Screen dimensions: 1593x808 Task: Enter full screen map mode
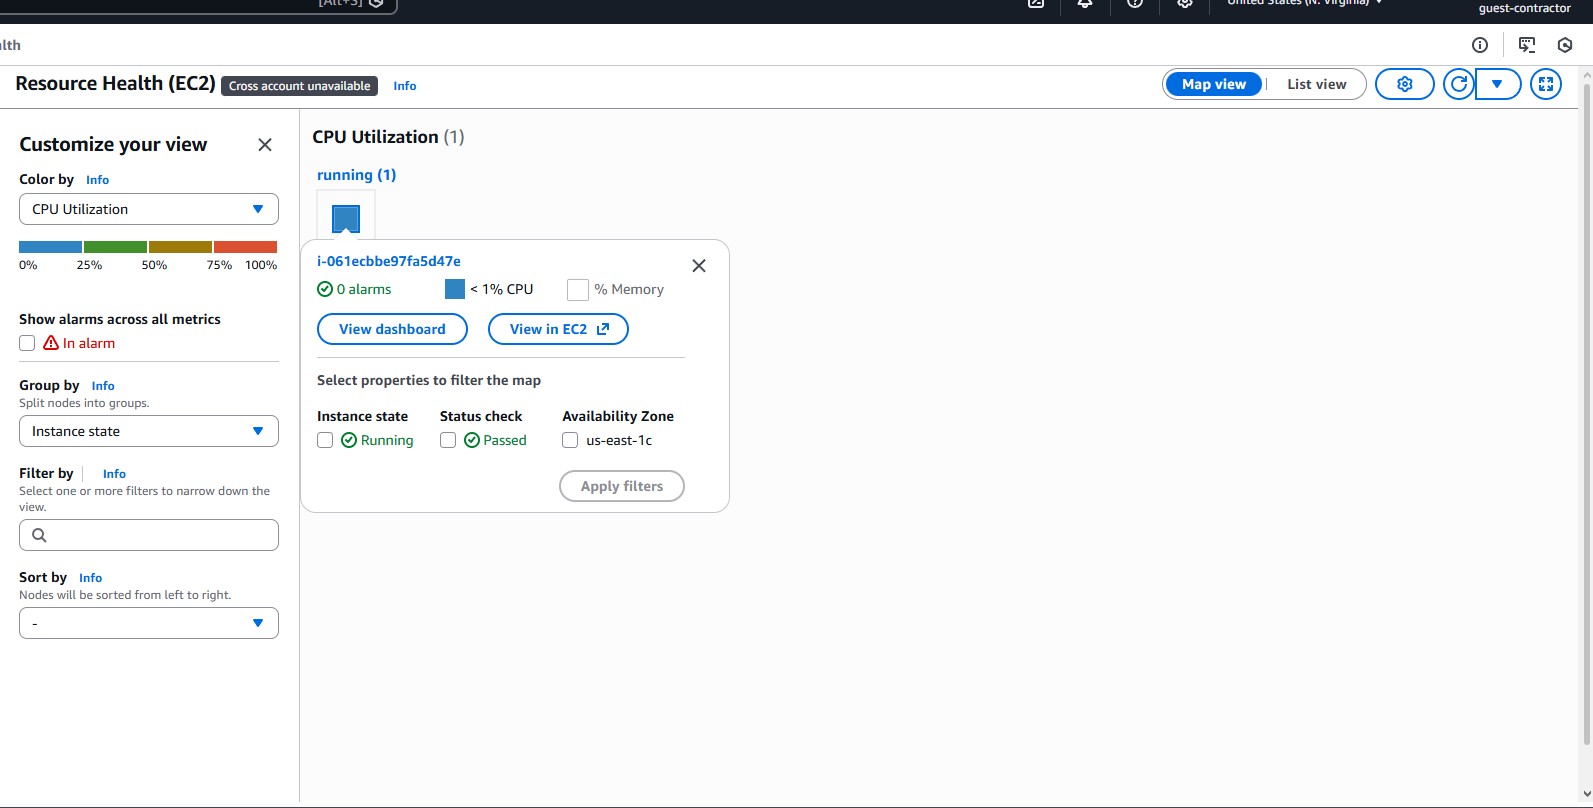[x=1545, y=85]
